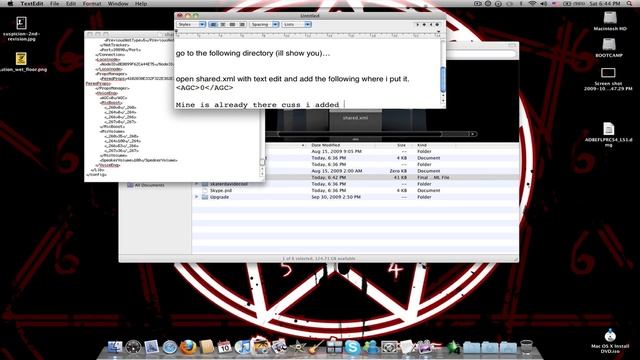Select the left tab stop ruler icon
This screenshot has height=360, width=640.
pos(418,24)
